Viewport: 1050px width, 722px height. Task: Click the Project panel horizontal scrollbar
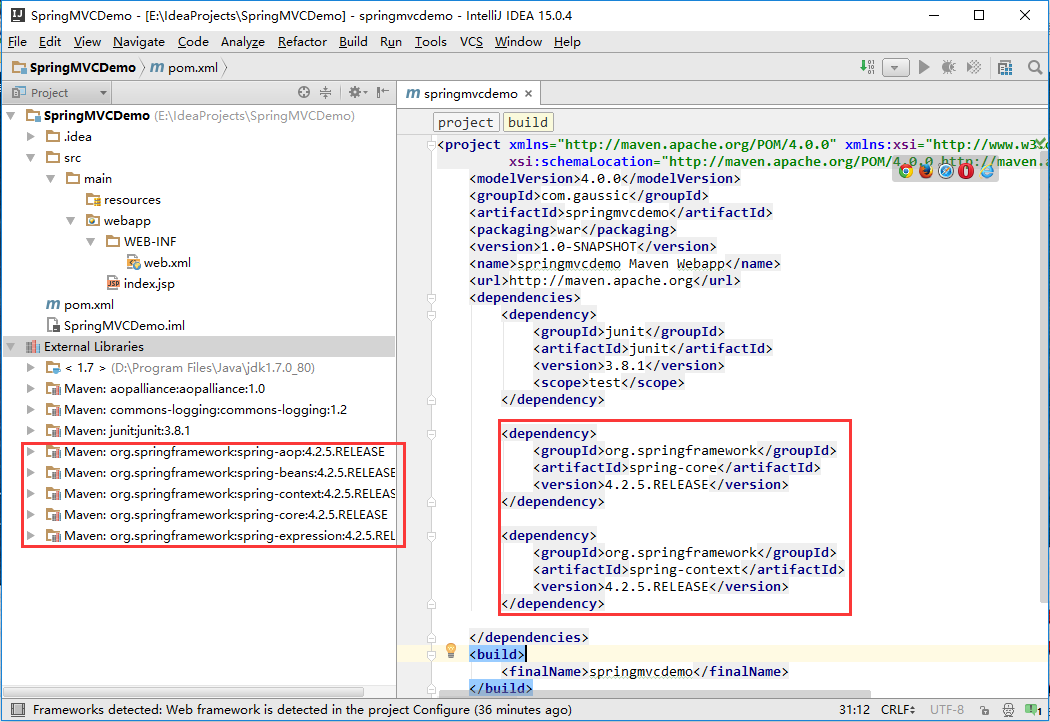click(x=183, y=691)
